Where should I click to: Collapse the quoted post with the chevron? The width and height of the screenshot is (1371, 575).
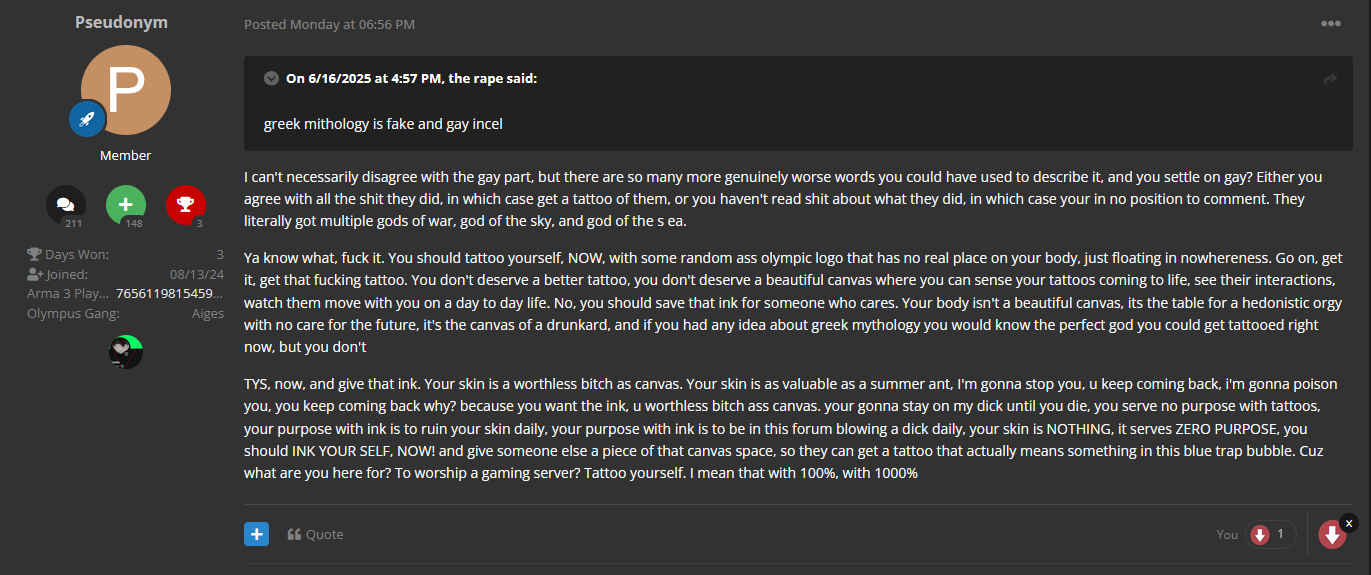[x=271, y=78]
